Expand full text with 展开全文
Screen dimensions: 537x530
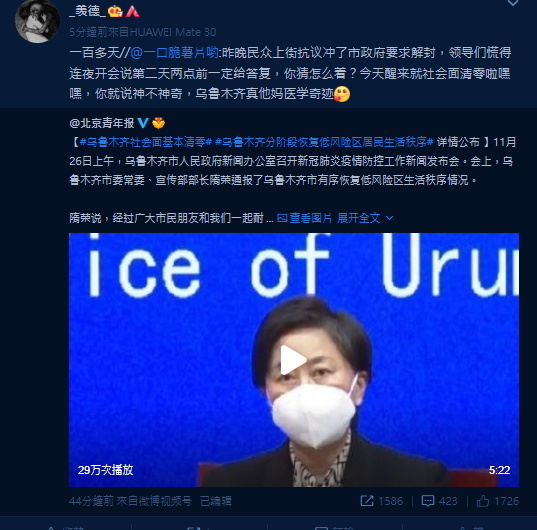point(359,218)
